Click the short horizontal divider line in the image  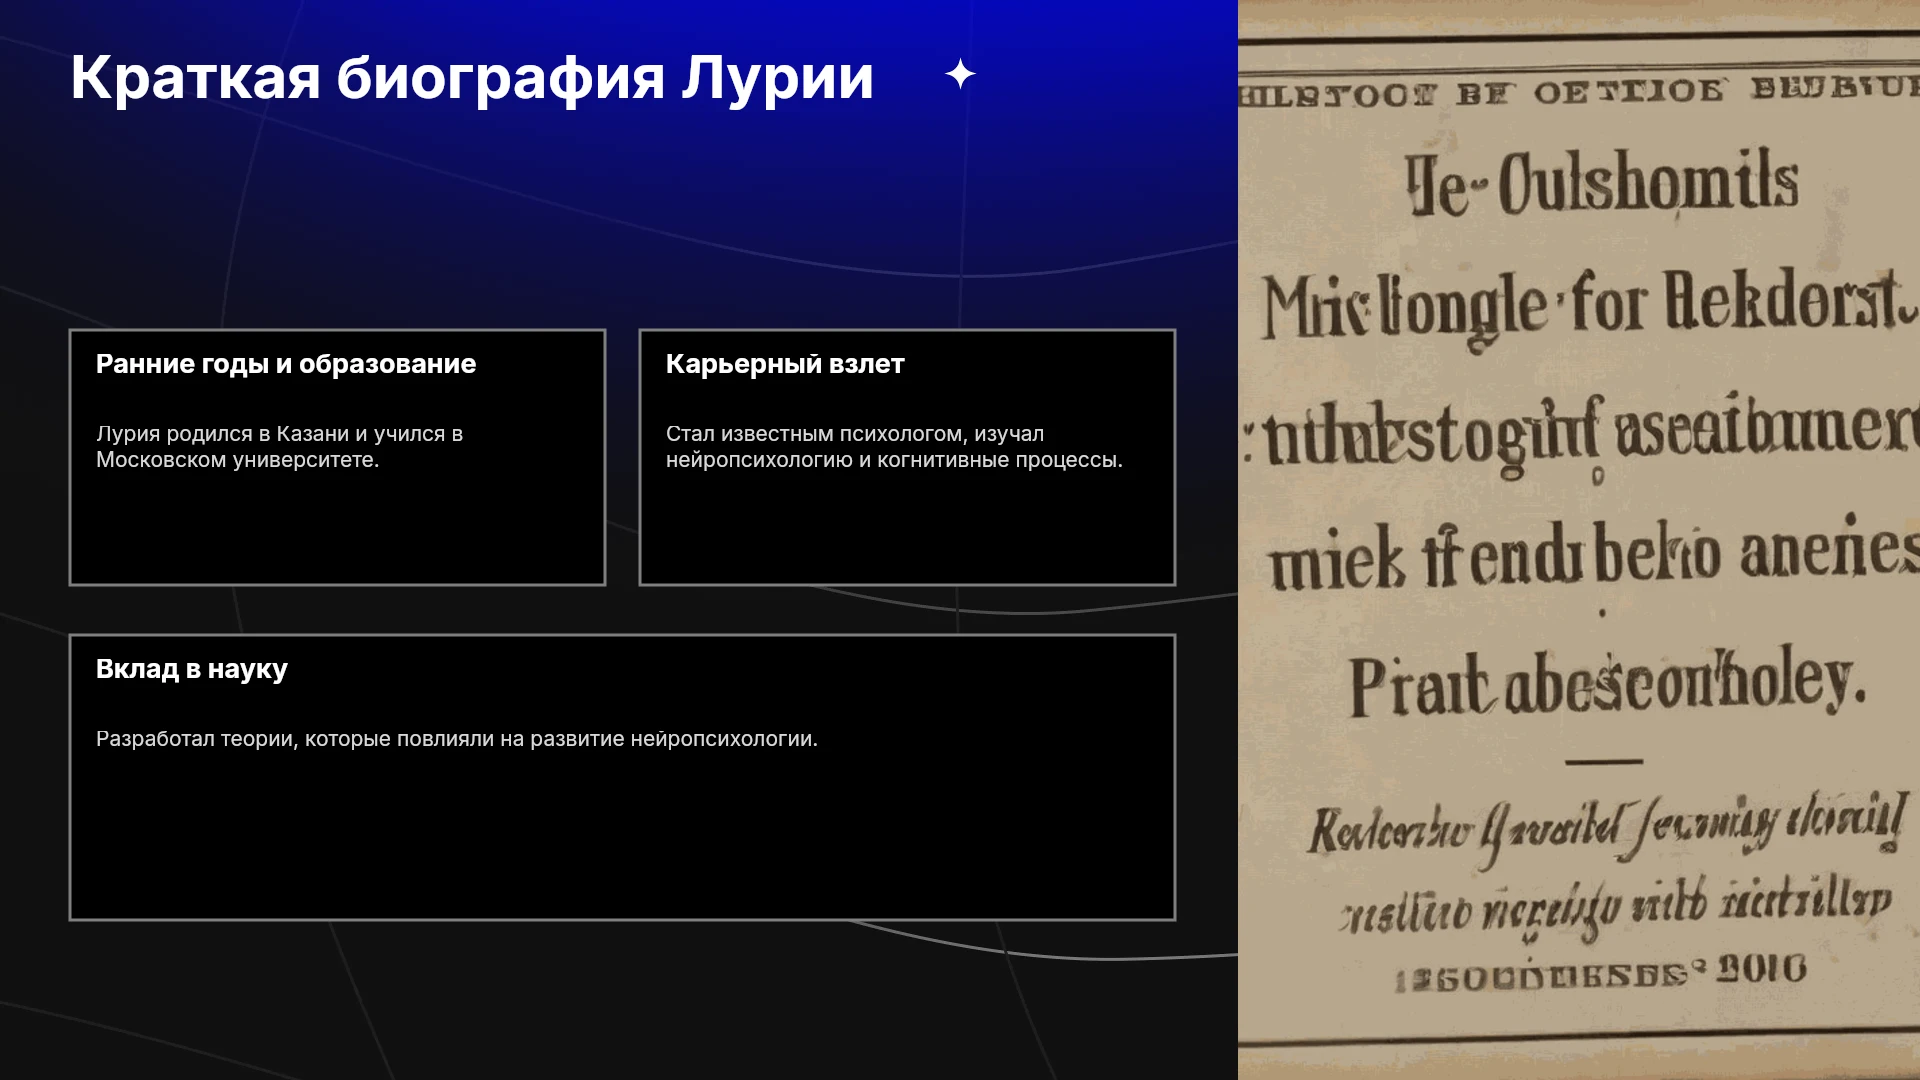(1604, 762)
